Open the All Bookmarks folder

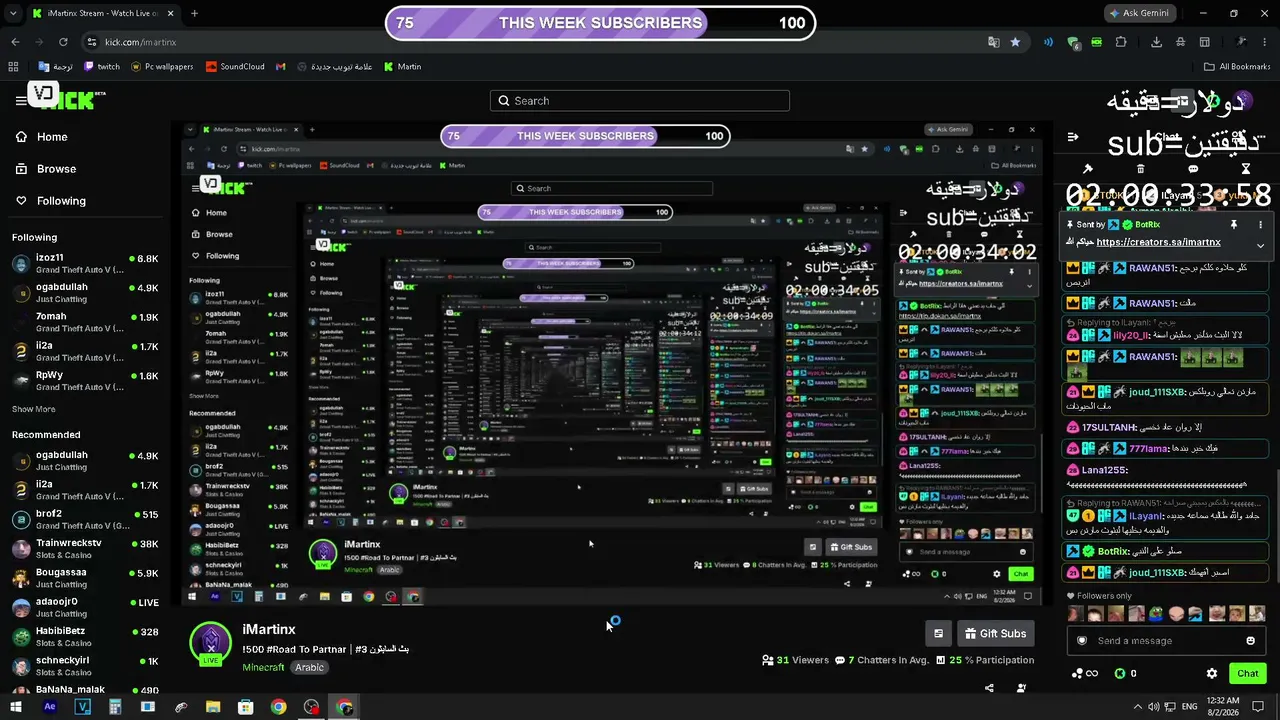(1236, 67)
